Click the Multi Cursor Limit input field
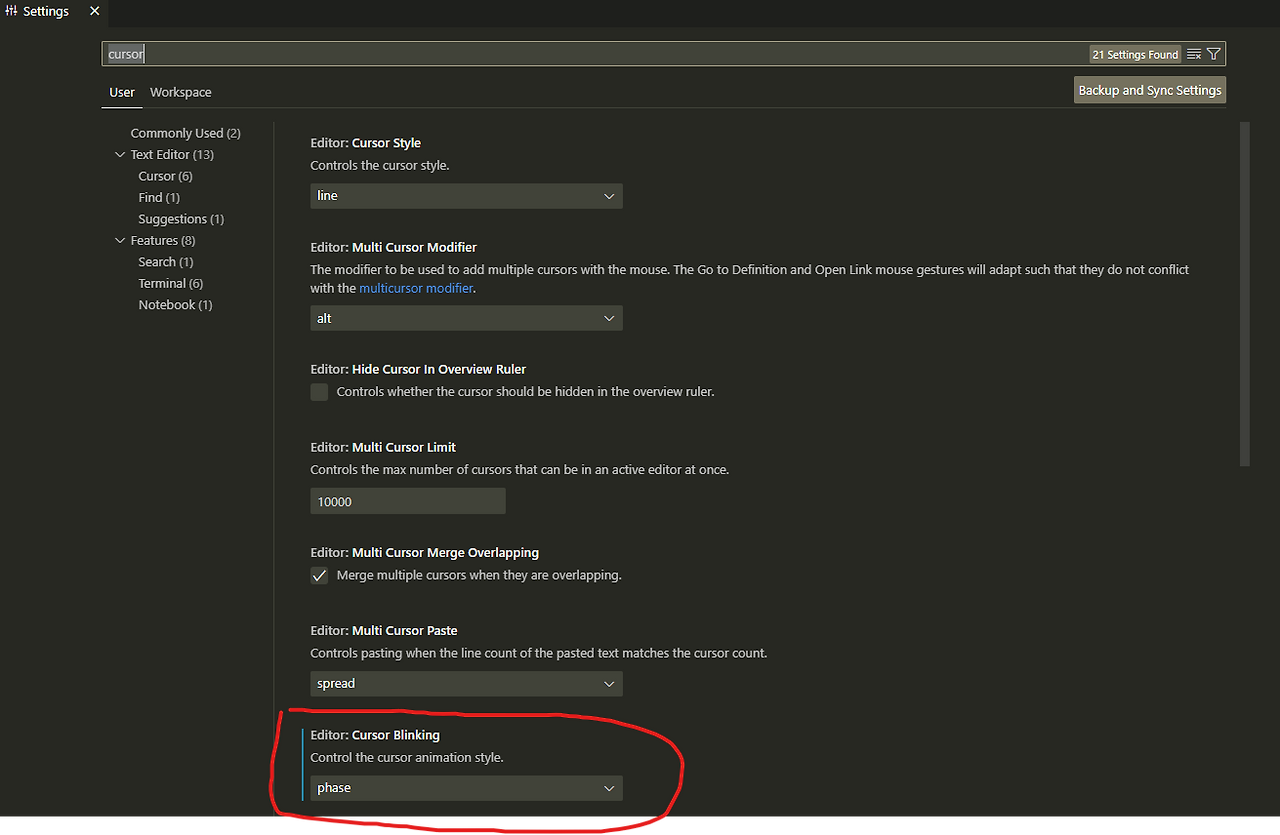This screenshot has height=835, width=1280. coord(407,500)
